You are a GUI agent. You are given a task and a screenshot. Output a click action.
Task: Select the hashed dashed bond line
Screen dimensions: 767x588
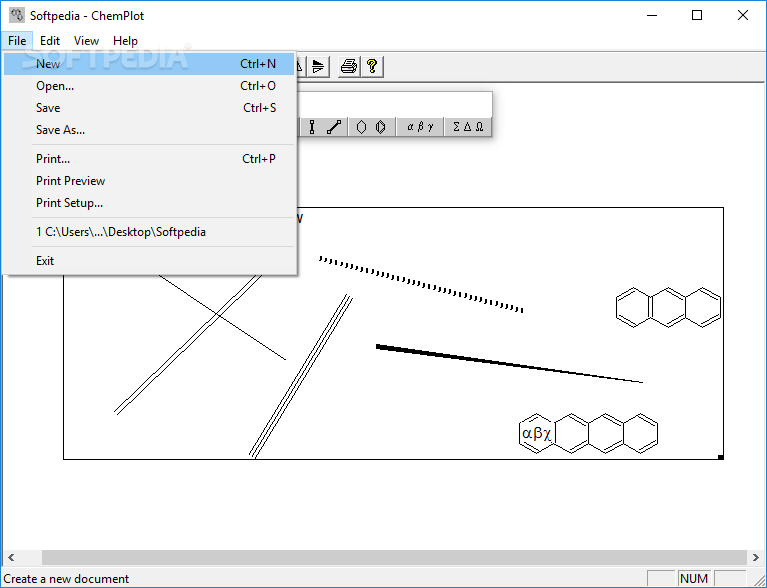pos(421,284)
